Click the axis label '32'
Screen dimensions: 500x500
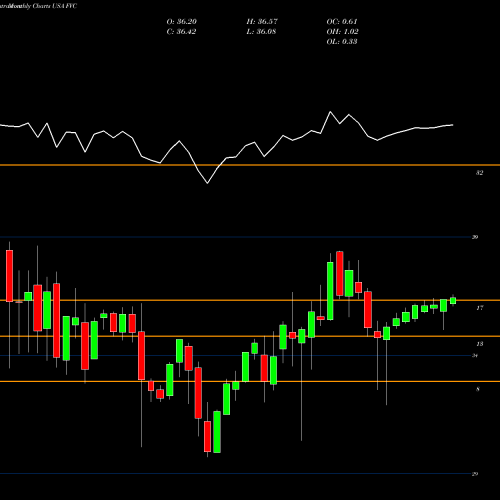(x=479, y=173)
